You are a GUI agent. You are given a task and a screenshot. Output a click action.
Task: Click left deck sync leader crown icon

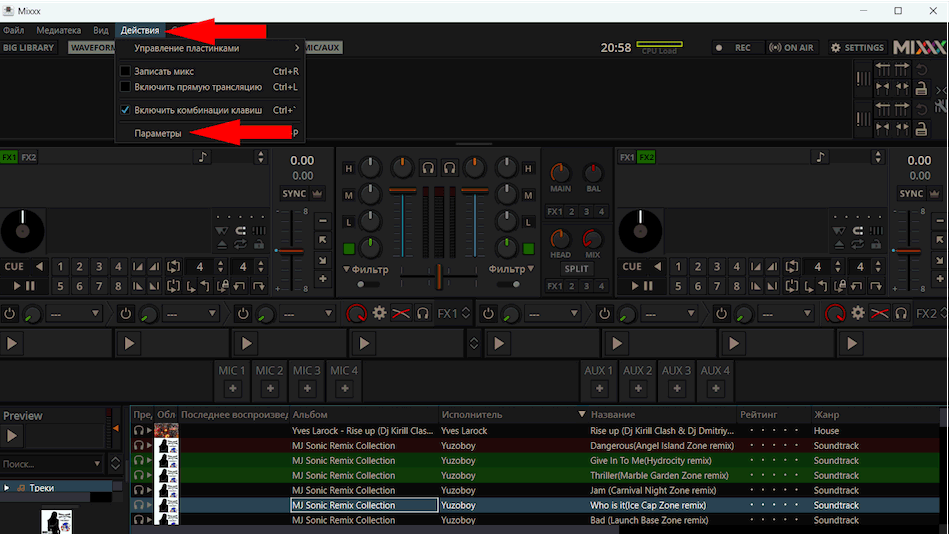pyautogui.click(x=317, y=193)
